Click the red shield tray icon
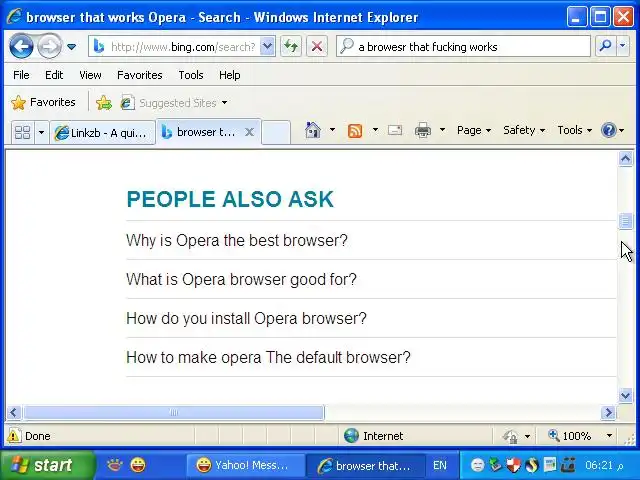Screen dimensions: 640x480 click(514, 465)
